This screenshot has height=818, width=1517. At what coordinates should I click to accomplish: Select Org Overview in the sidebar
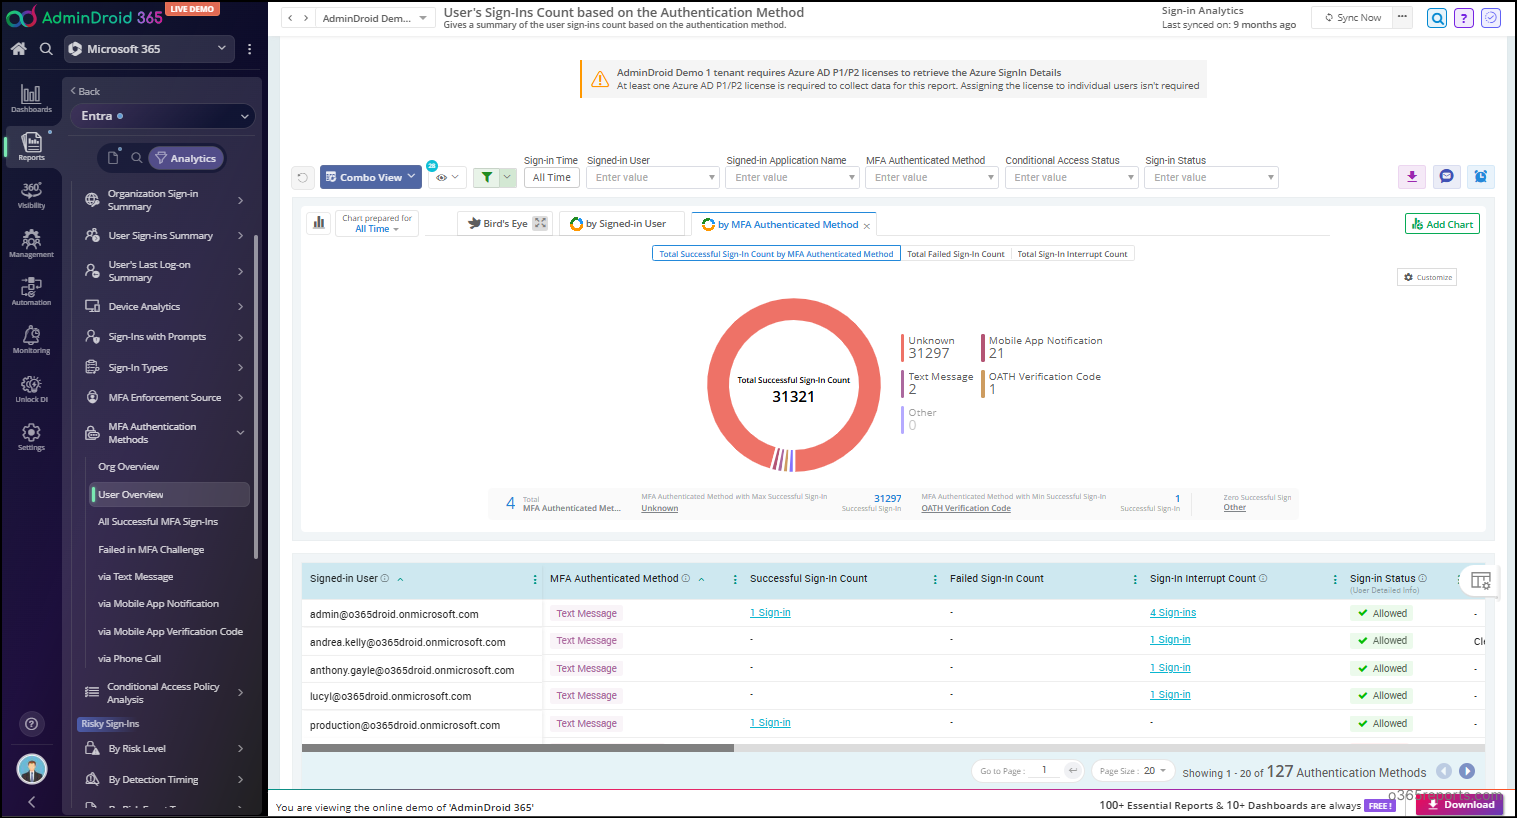(129, 467)
